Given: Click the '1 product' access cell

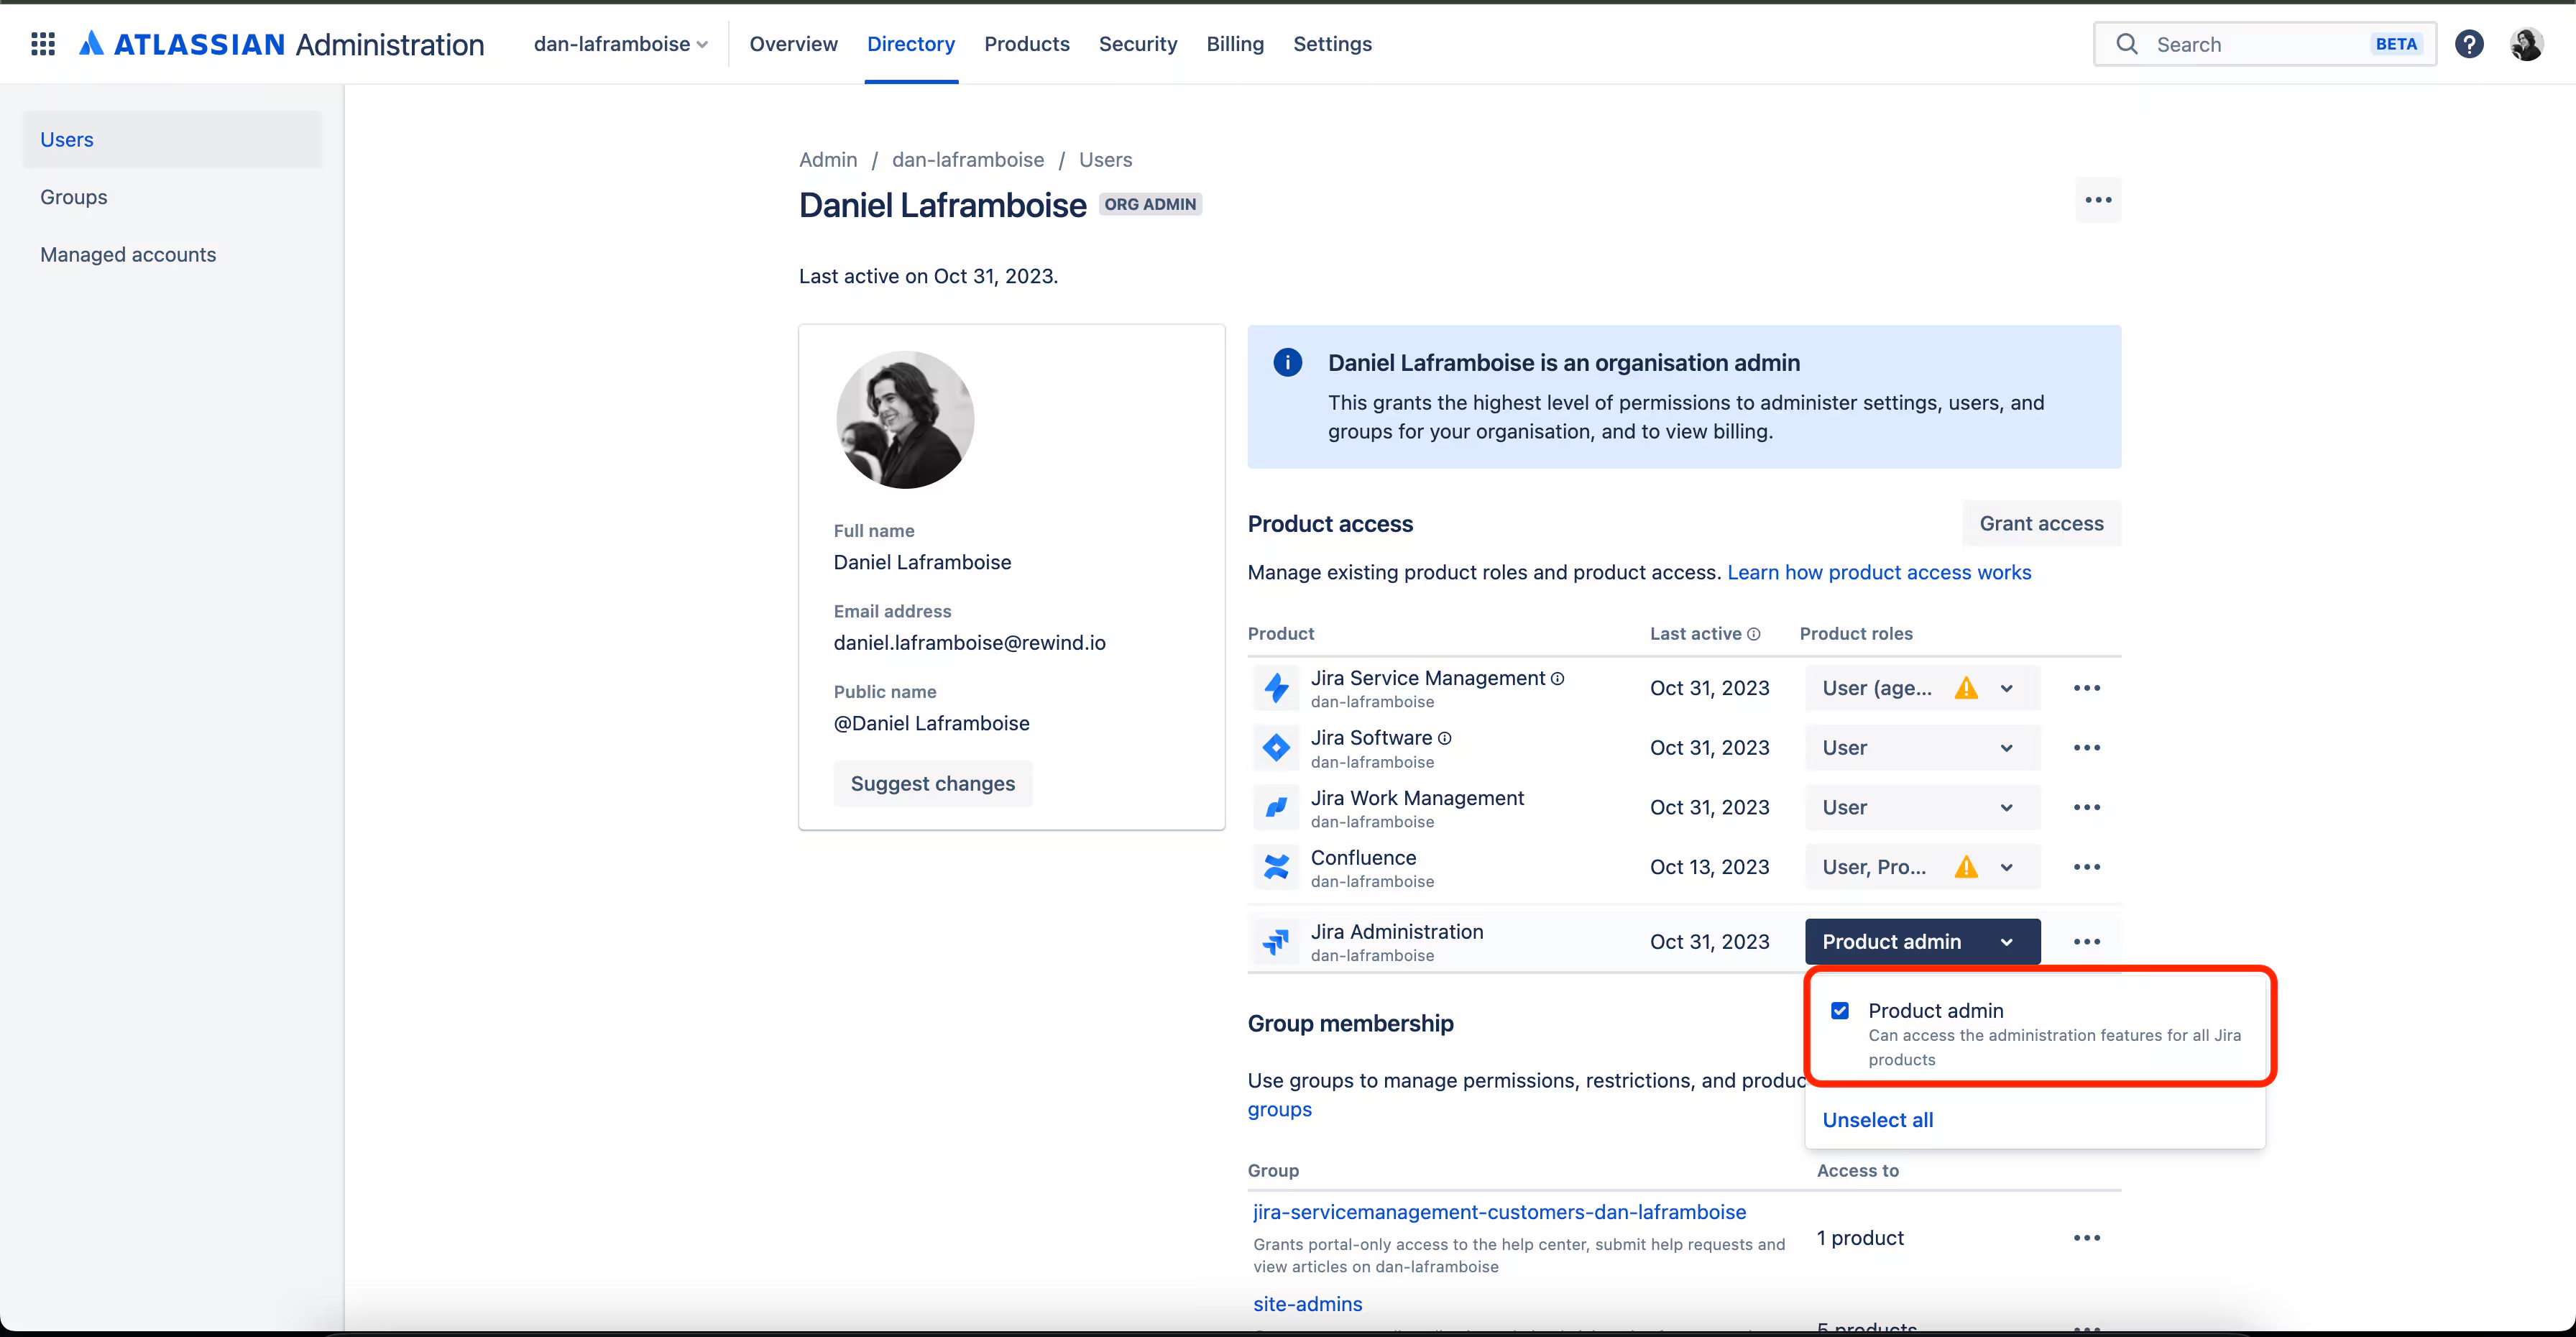Looking at the screenshot, I should pyautogui.click(x=1860, y=1238).
